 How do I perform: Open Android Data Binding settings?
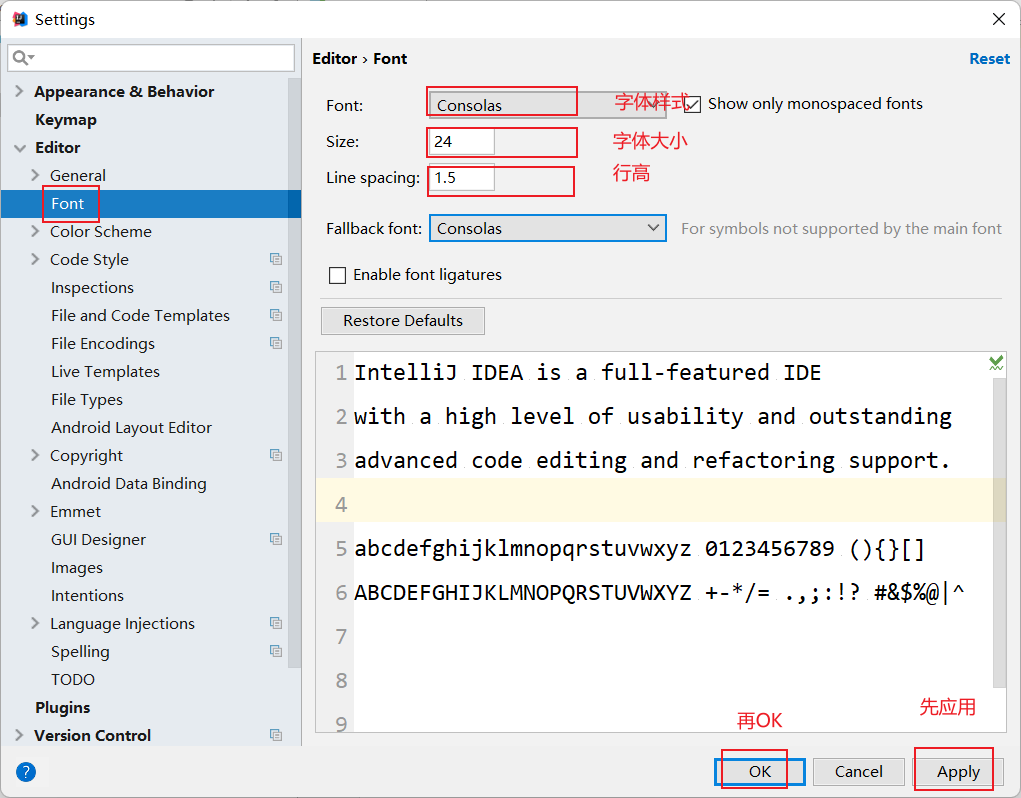click(129, 484)
